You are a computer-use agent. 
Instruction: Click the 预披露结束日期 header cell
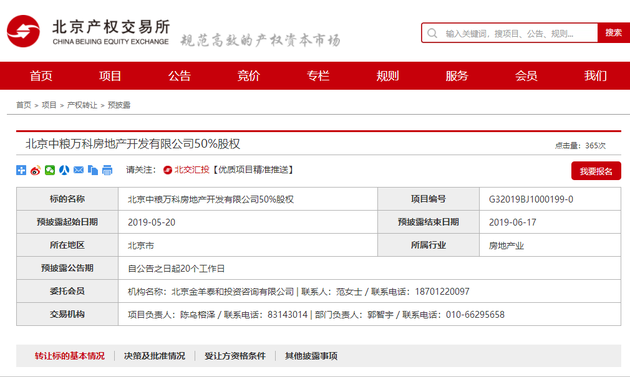428,222
